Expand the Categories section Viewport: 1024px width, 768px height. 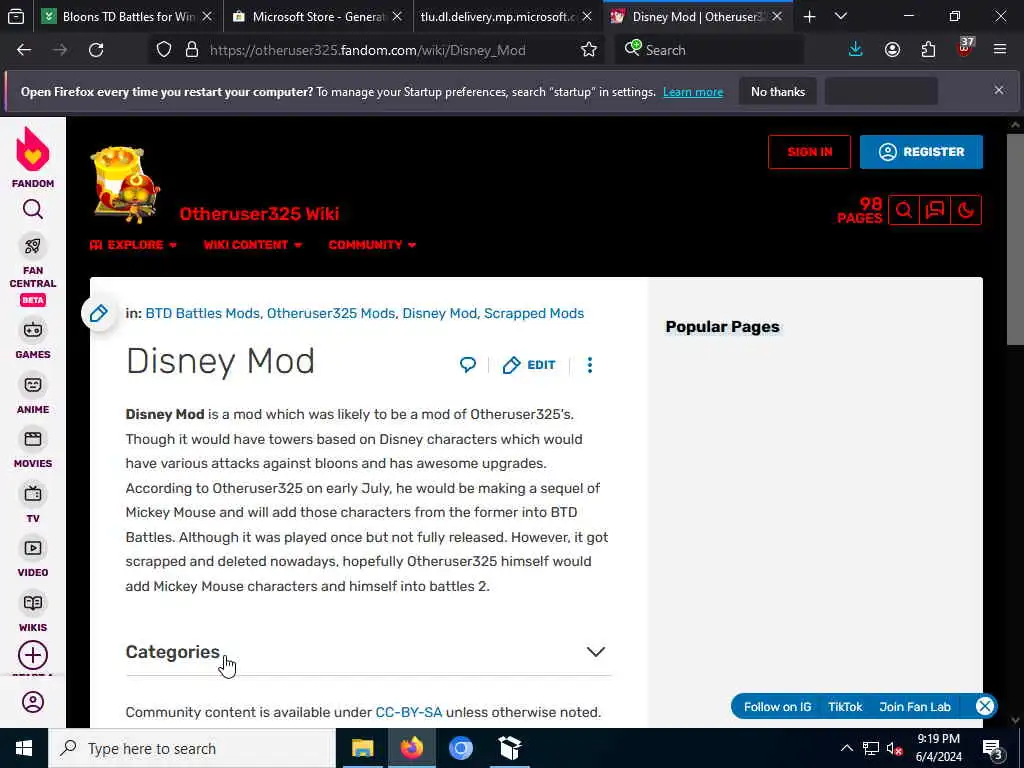pos(368,652)
